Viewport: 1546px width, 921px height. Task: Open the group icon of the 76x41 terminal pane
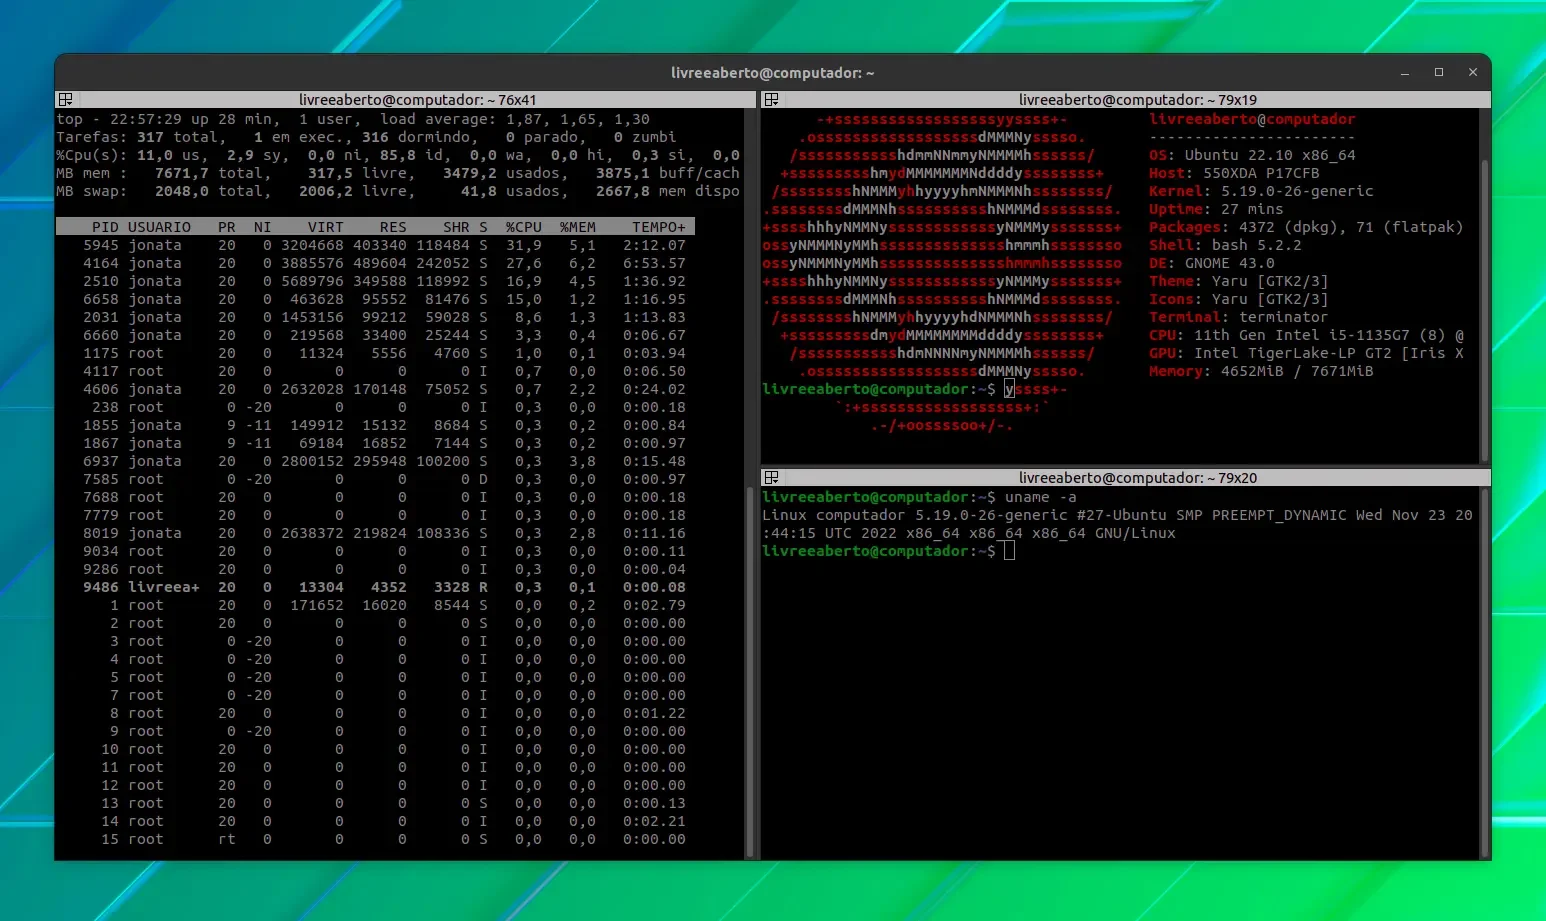click(x=66, y=100)
